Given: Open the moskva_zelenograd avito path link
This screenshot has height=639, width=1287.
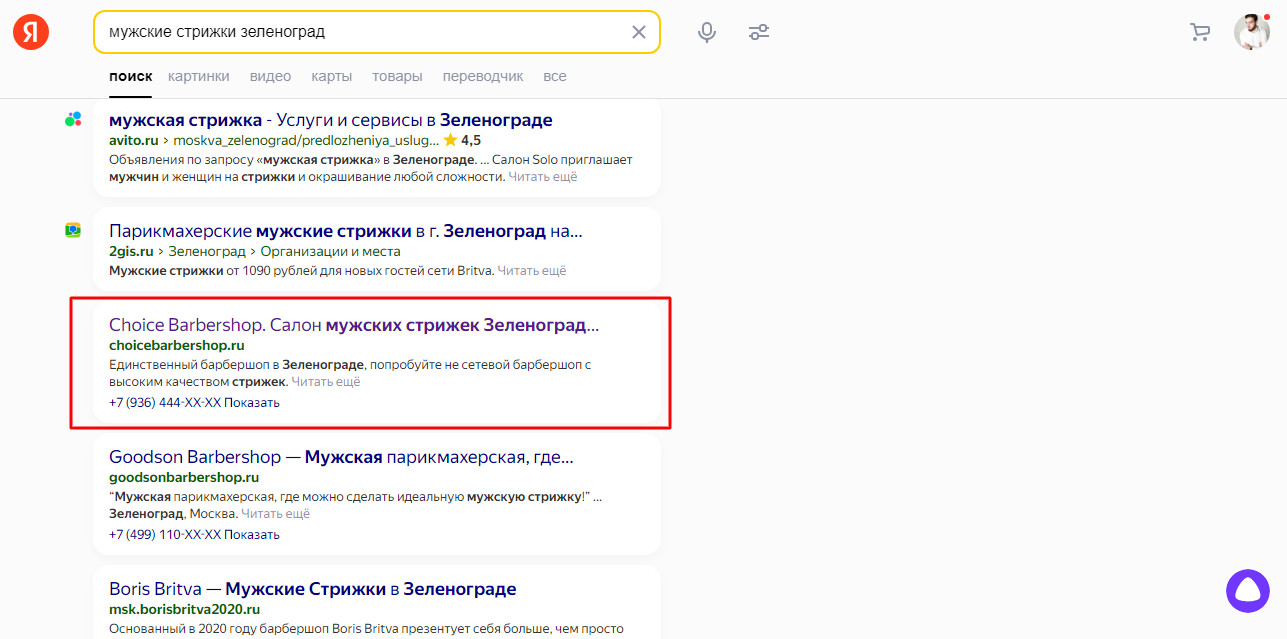Looking at the screenshot, I should [x=306, y=140].
